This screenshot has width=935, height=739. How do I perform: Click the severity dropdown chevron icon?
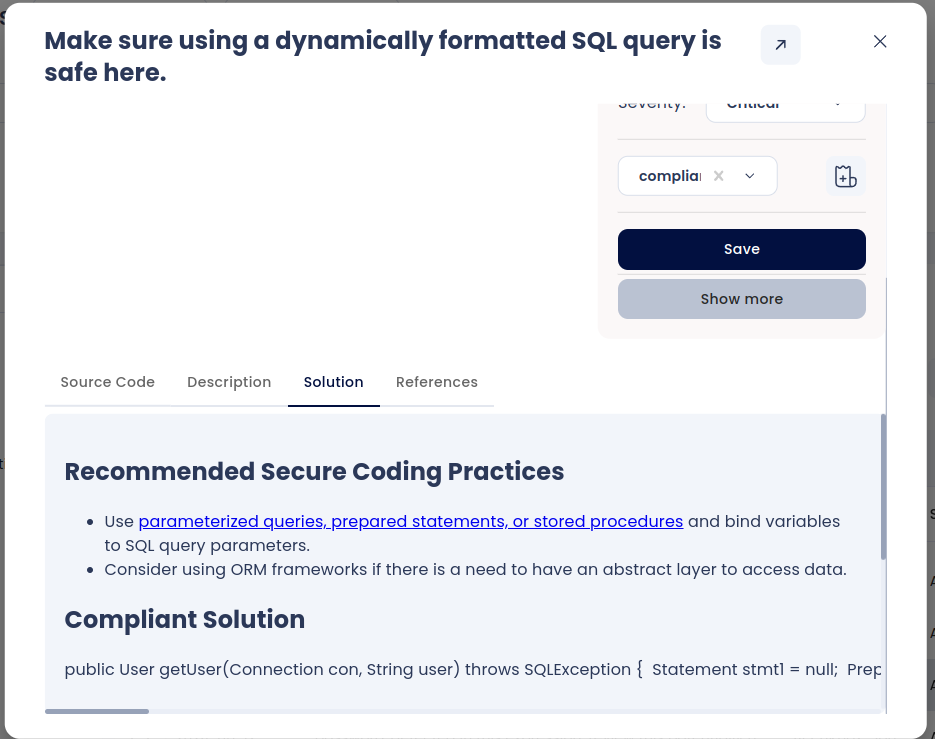click(x=838, y=103)
